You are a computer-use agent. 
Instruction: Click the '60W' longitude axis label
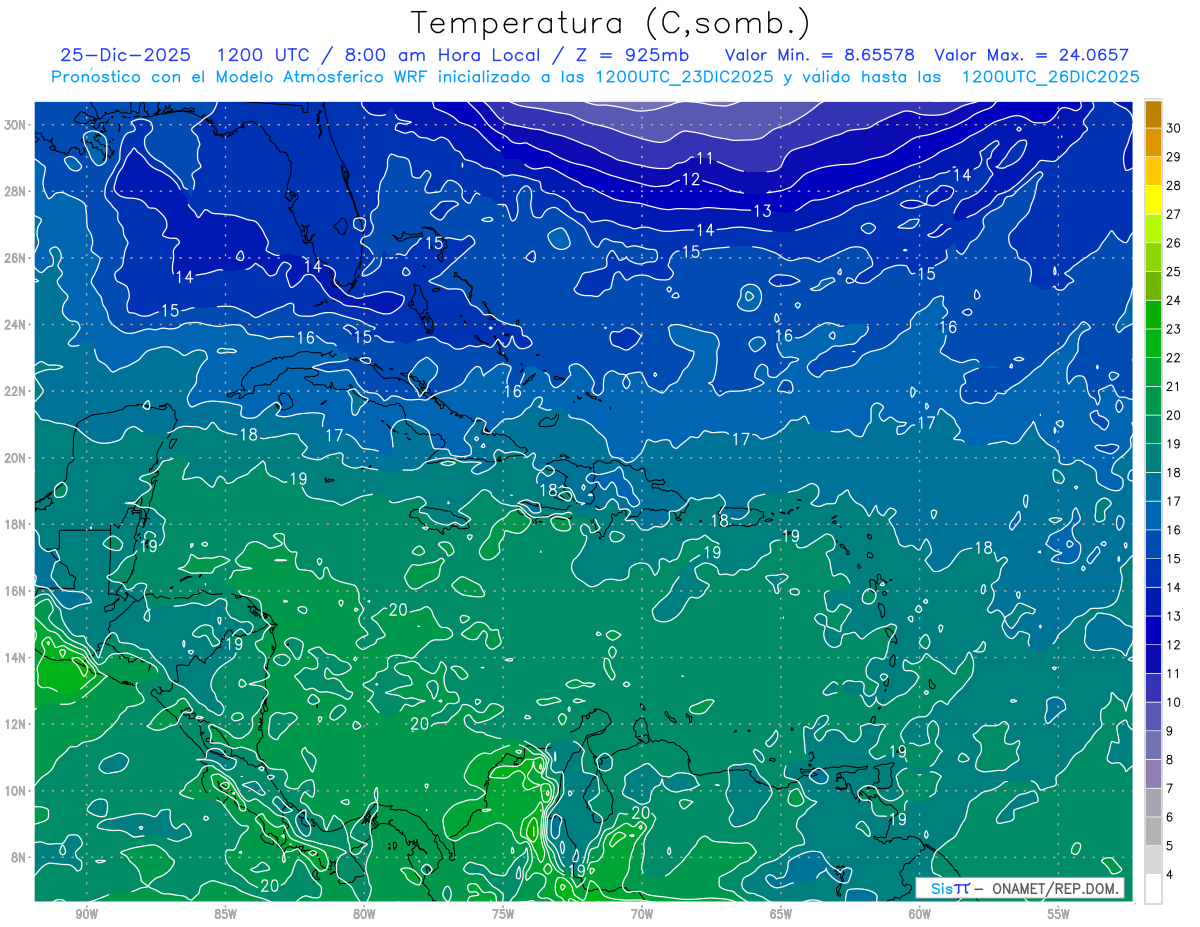coord(920,915)
